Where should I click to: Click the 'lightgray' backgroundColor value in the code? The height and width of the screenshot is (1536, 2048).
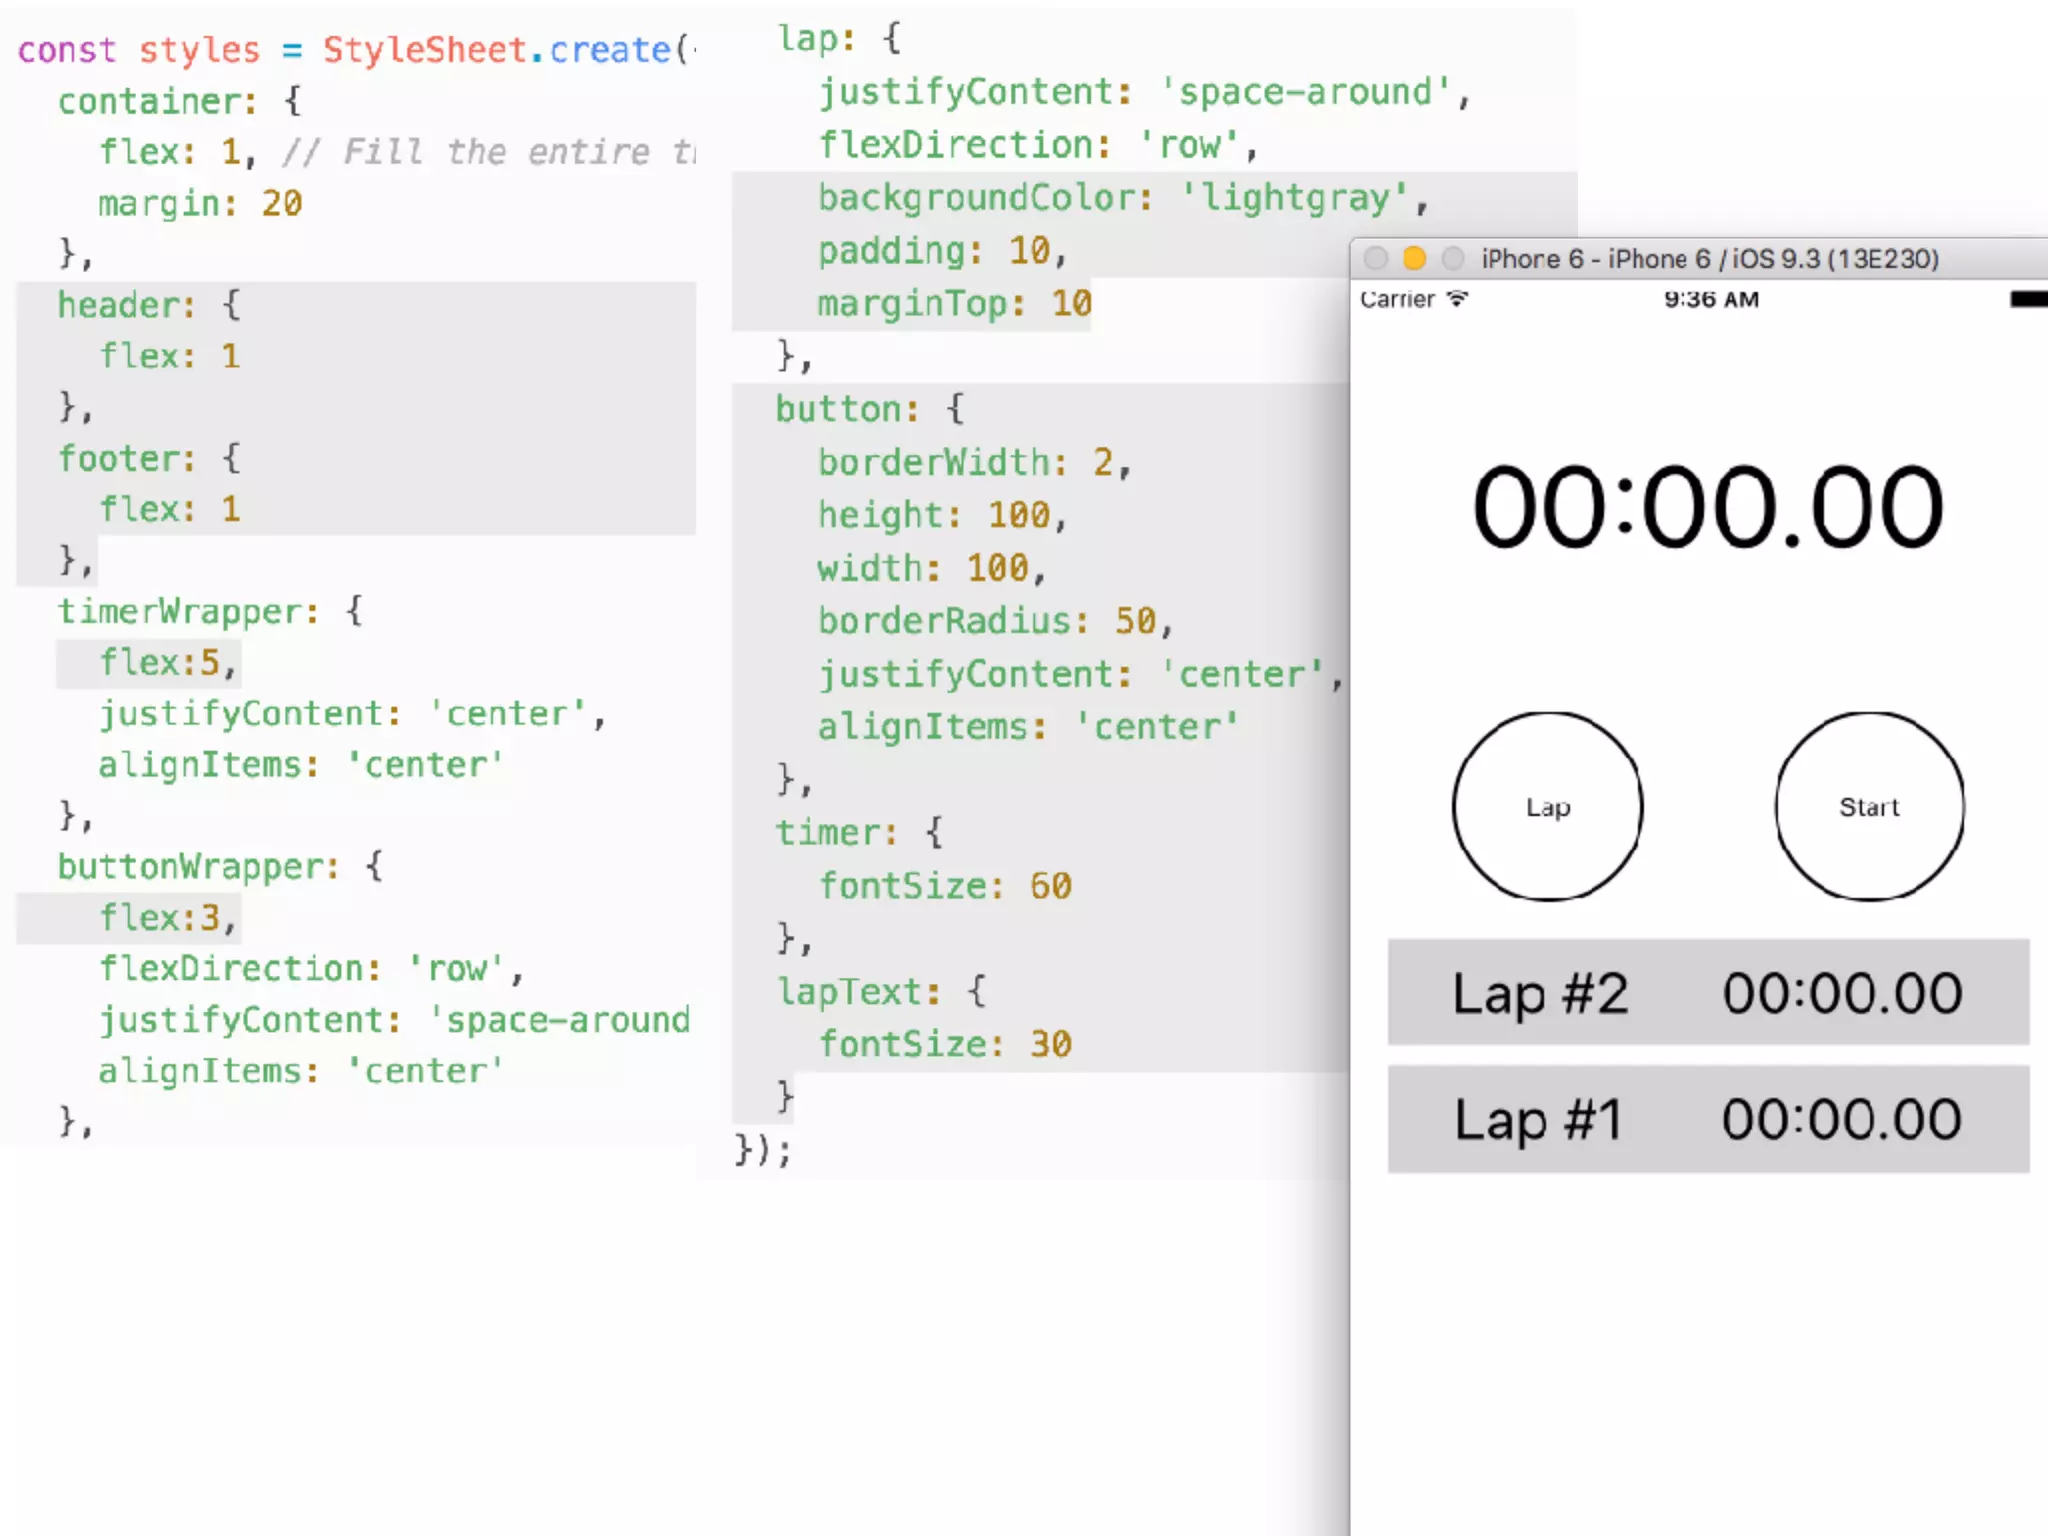point(1295,198)
